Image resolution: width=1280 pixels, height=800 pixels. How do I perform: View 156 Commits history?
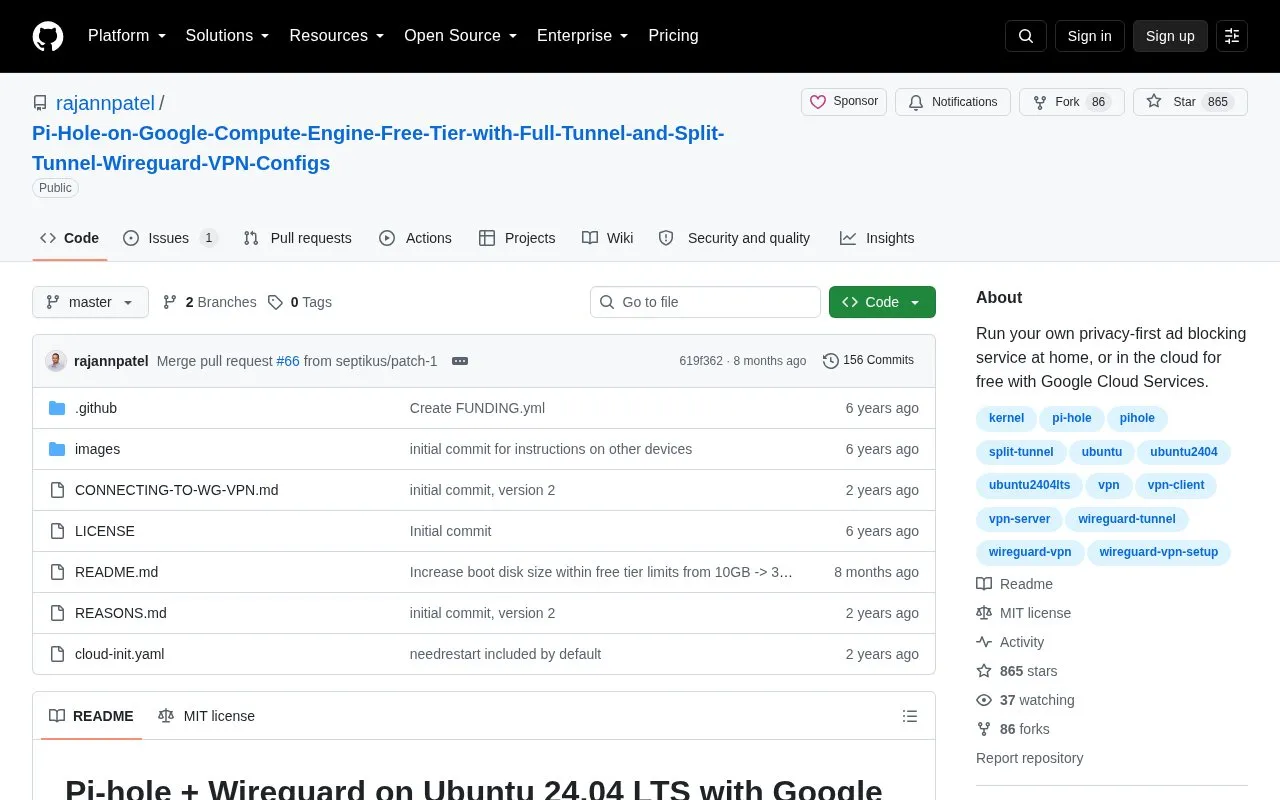click(x=868, y=361)
